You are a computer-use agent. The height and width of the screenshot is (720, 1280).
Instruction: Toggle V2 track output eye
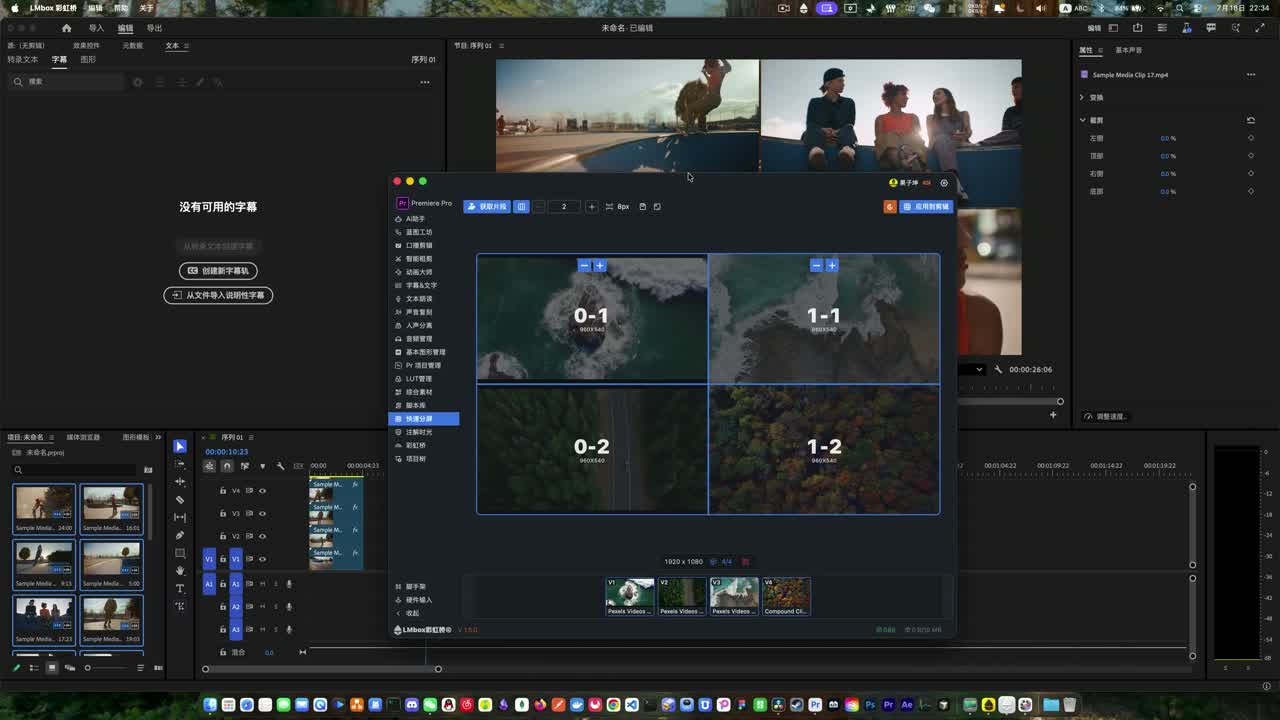262,537
